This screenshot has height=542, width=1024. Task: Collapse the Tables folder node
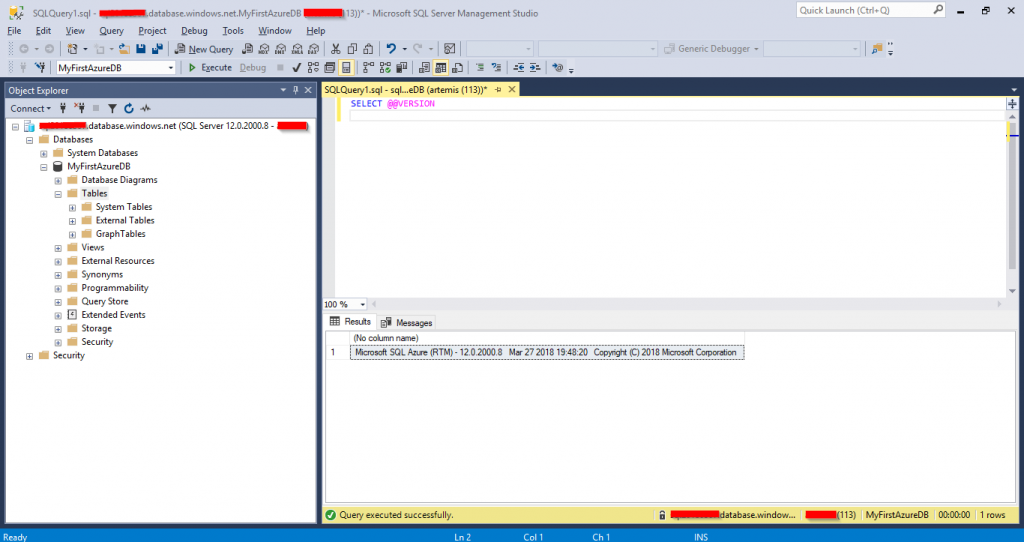(x=58, y=194)
